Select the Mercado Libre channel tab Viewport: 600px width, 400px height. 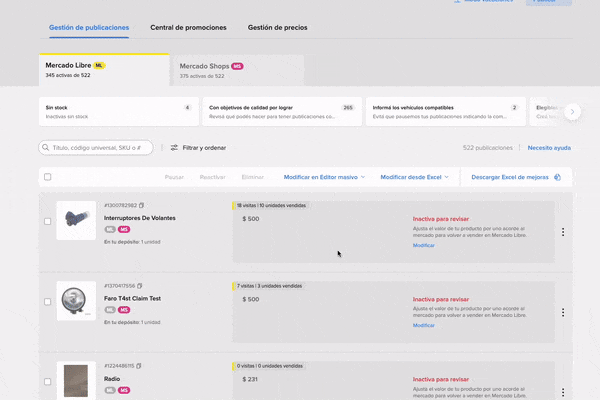pos(104,70)
